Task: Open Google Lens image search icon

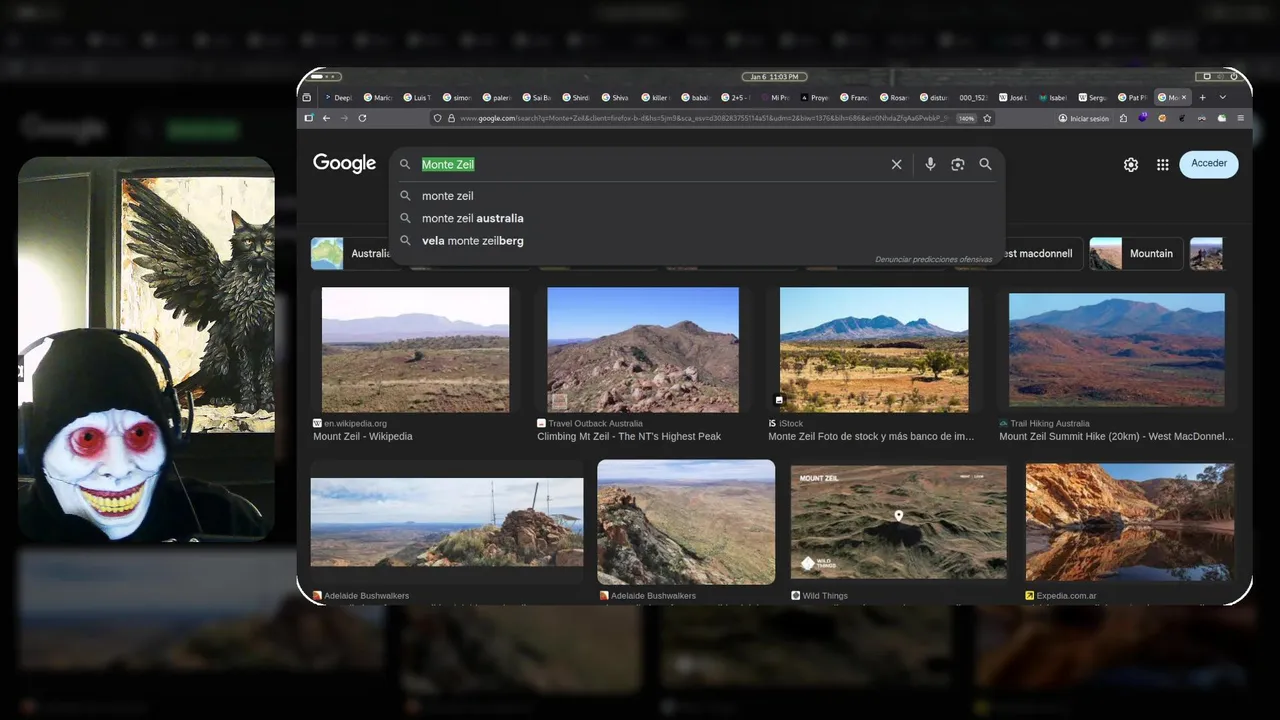Action: tap(957, 164)
